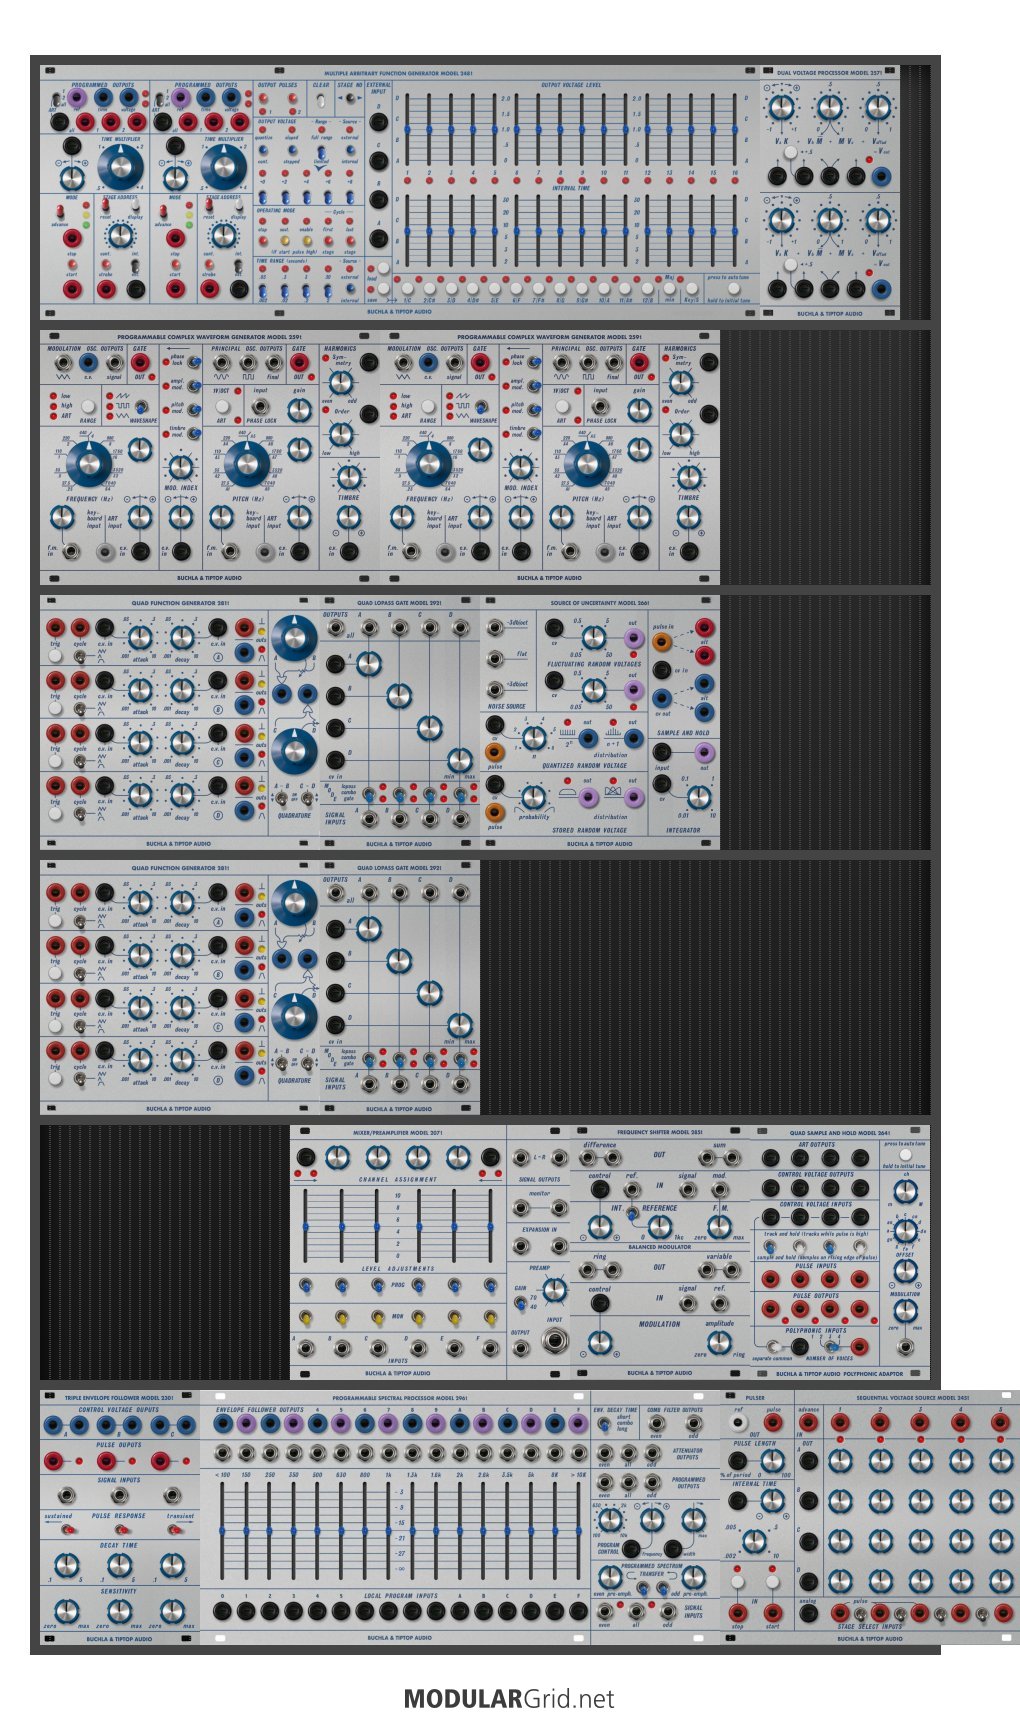Open the ModularGrid.net logo link
1020x1720 pixels.
(x=509, y=1699)
